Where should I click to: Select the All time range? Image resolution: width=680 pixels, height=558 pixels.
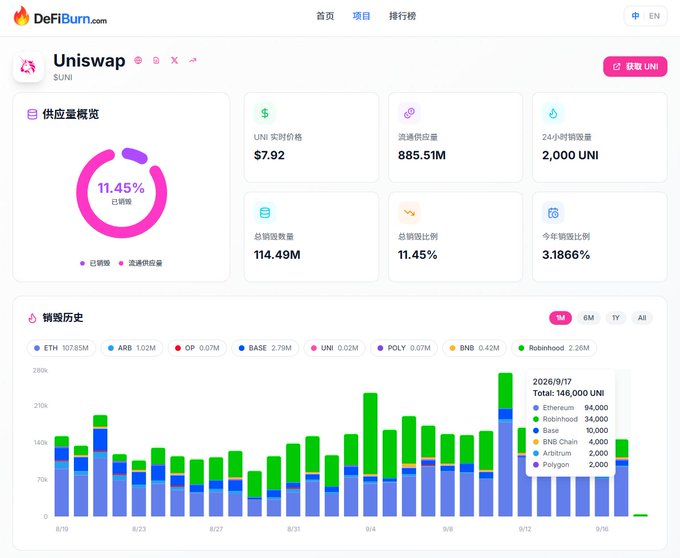point(642,318)
